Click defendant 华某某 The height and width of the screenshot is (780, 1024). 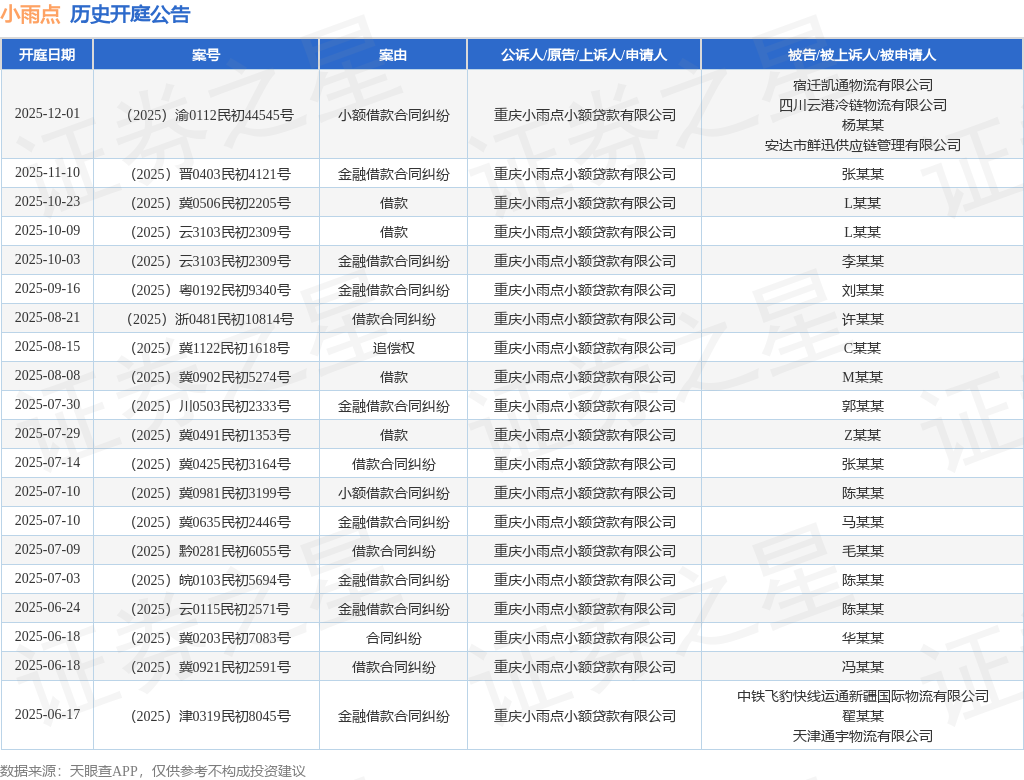[x=863, y=638]
